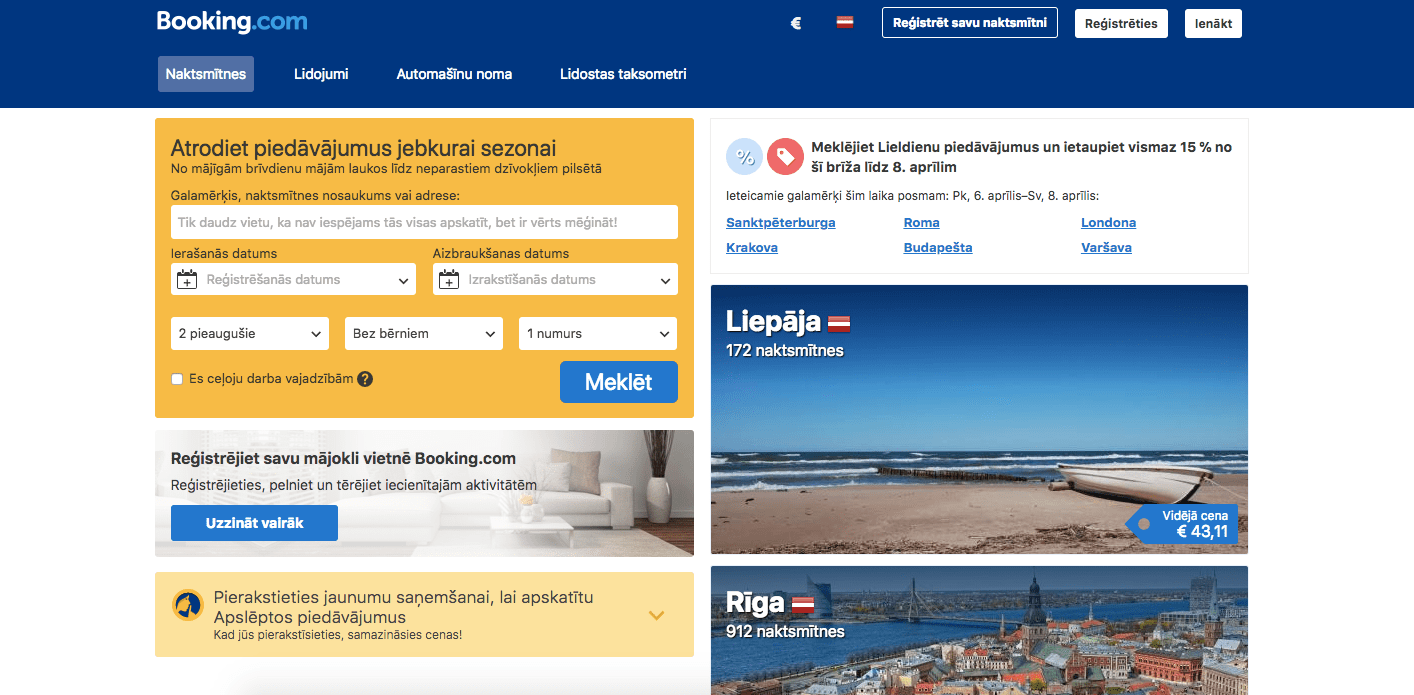Click the check-in calendar icon
The image size is (1414, 695).
187,280
